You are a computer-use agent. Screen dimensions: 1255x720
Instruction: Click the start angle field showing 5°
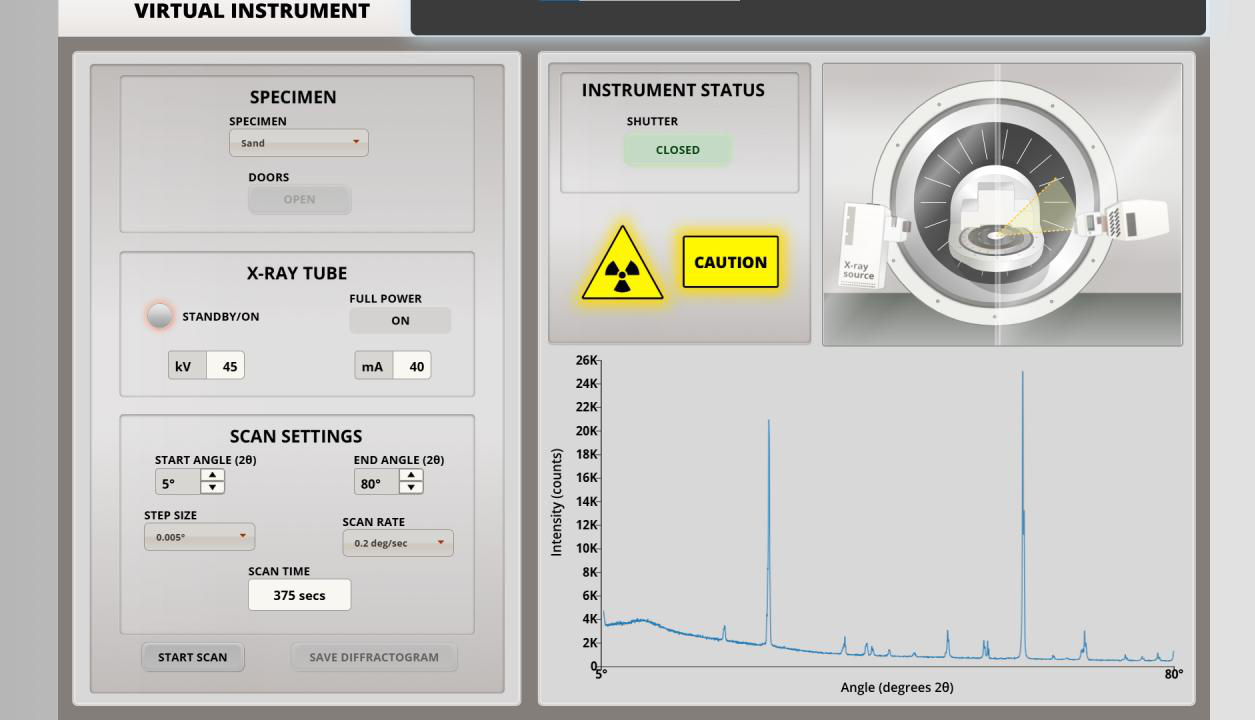(x=178, y=483)
